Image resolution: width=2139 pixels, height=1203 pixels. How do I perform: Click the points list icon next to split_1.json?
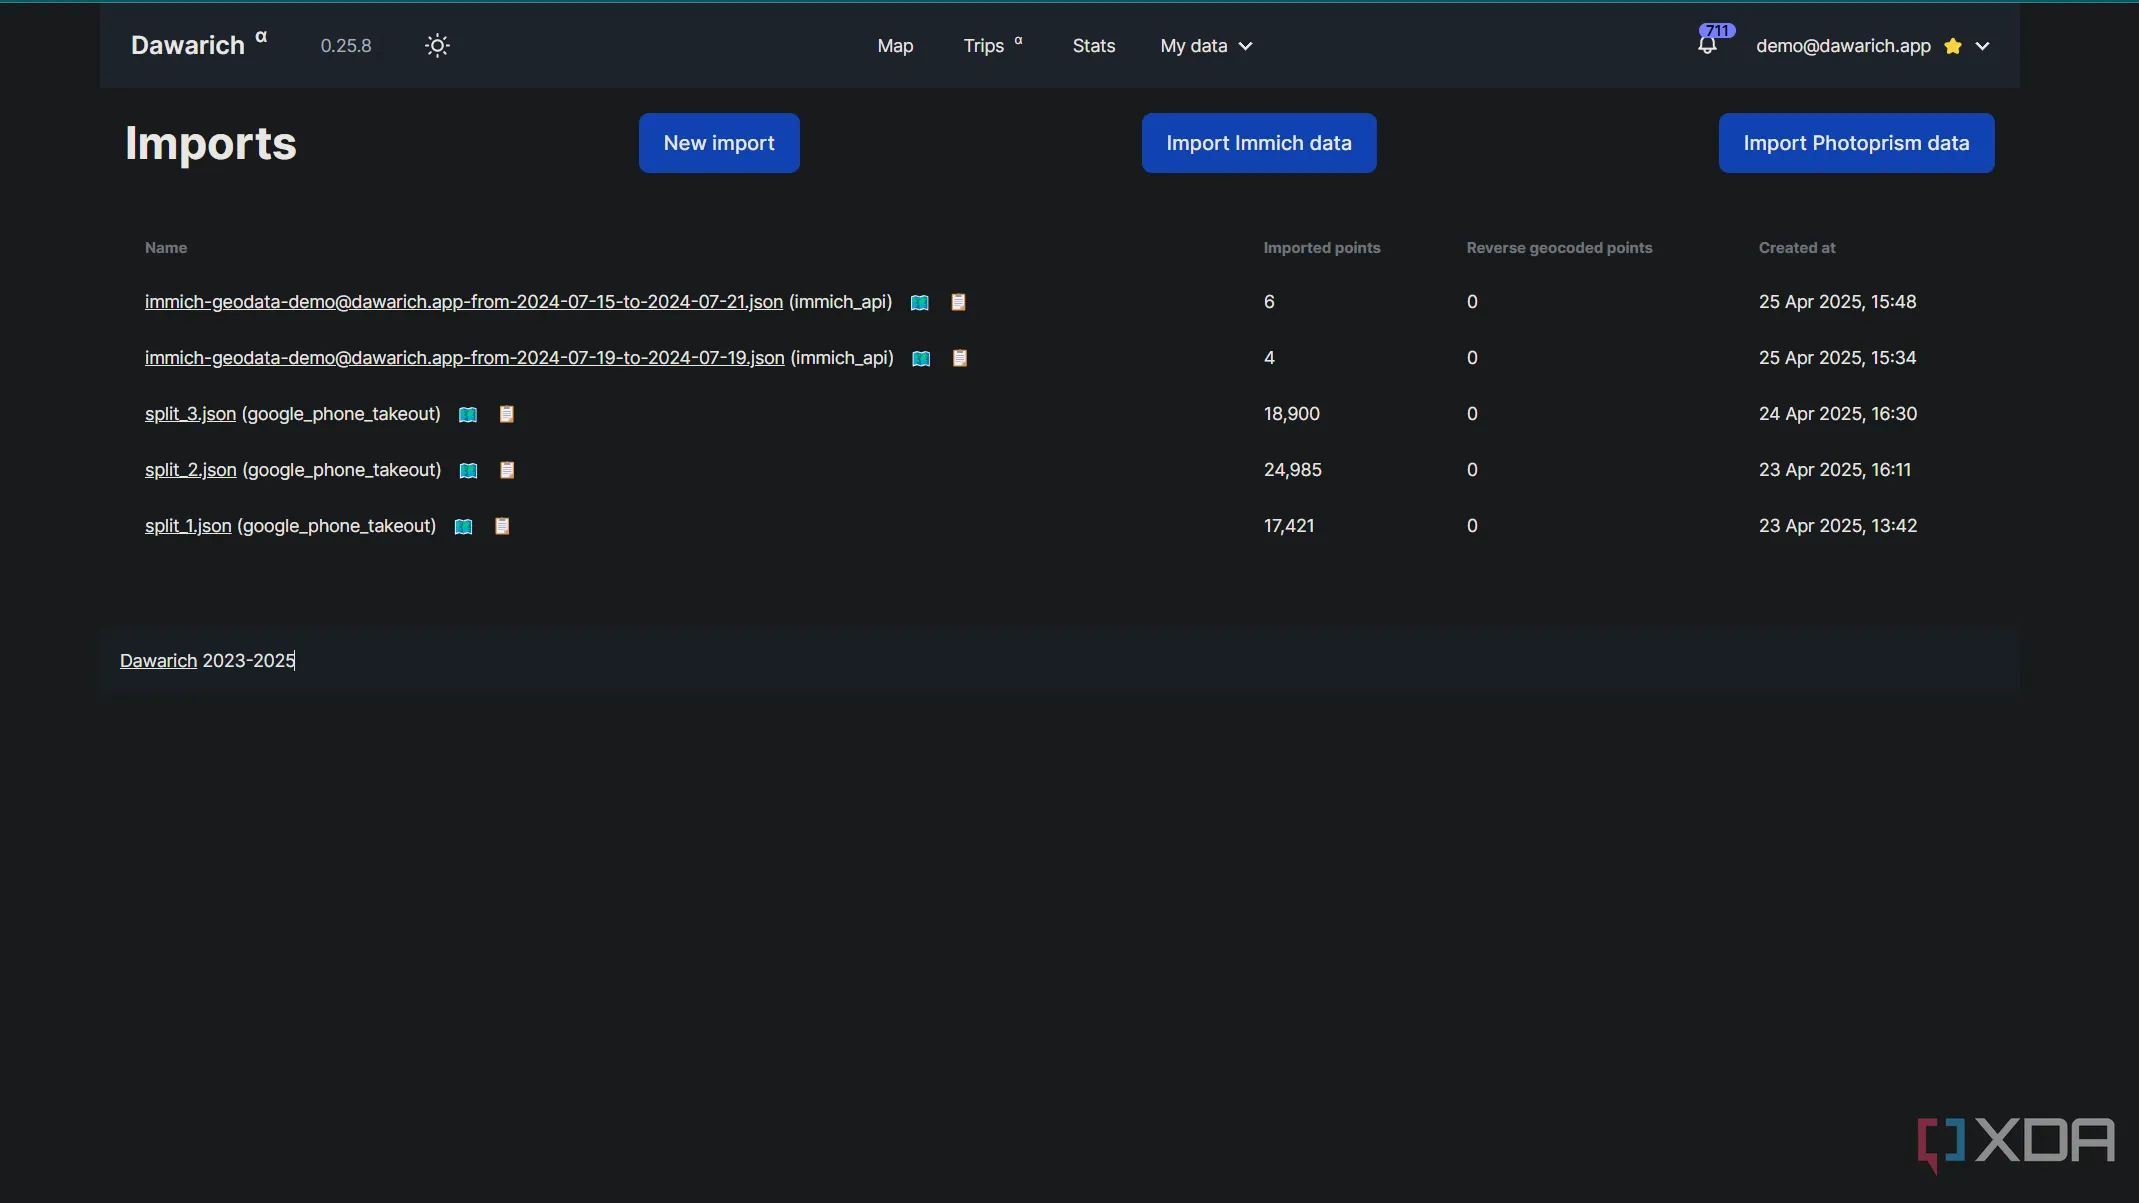502,526
